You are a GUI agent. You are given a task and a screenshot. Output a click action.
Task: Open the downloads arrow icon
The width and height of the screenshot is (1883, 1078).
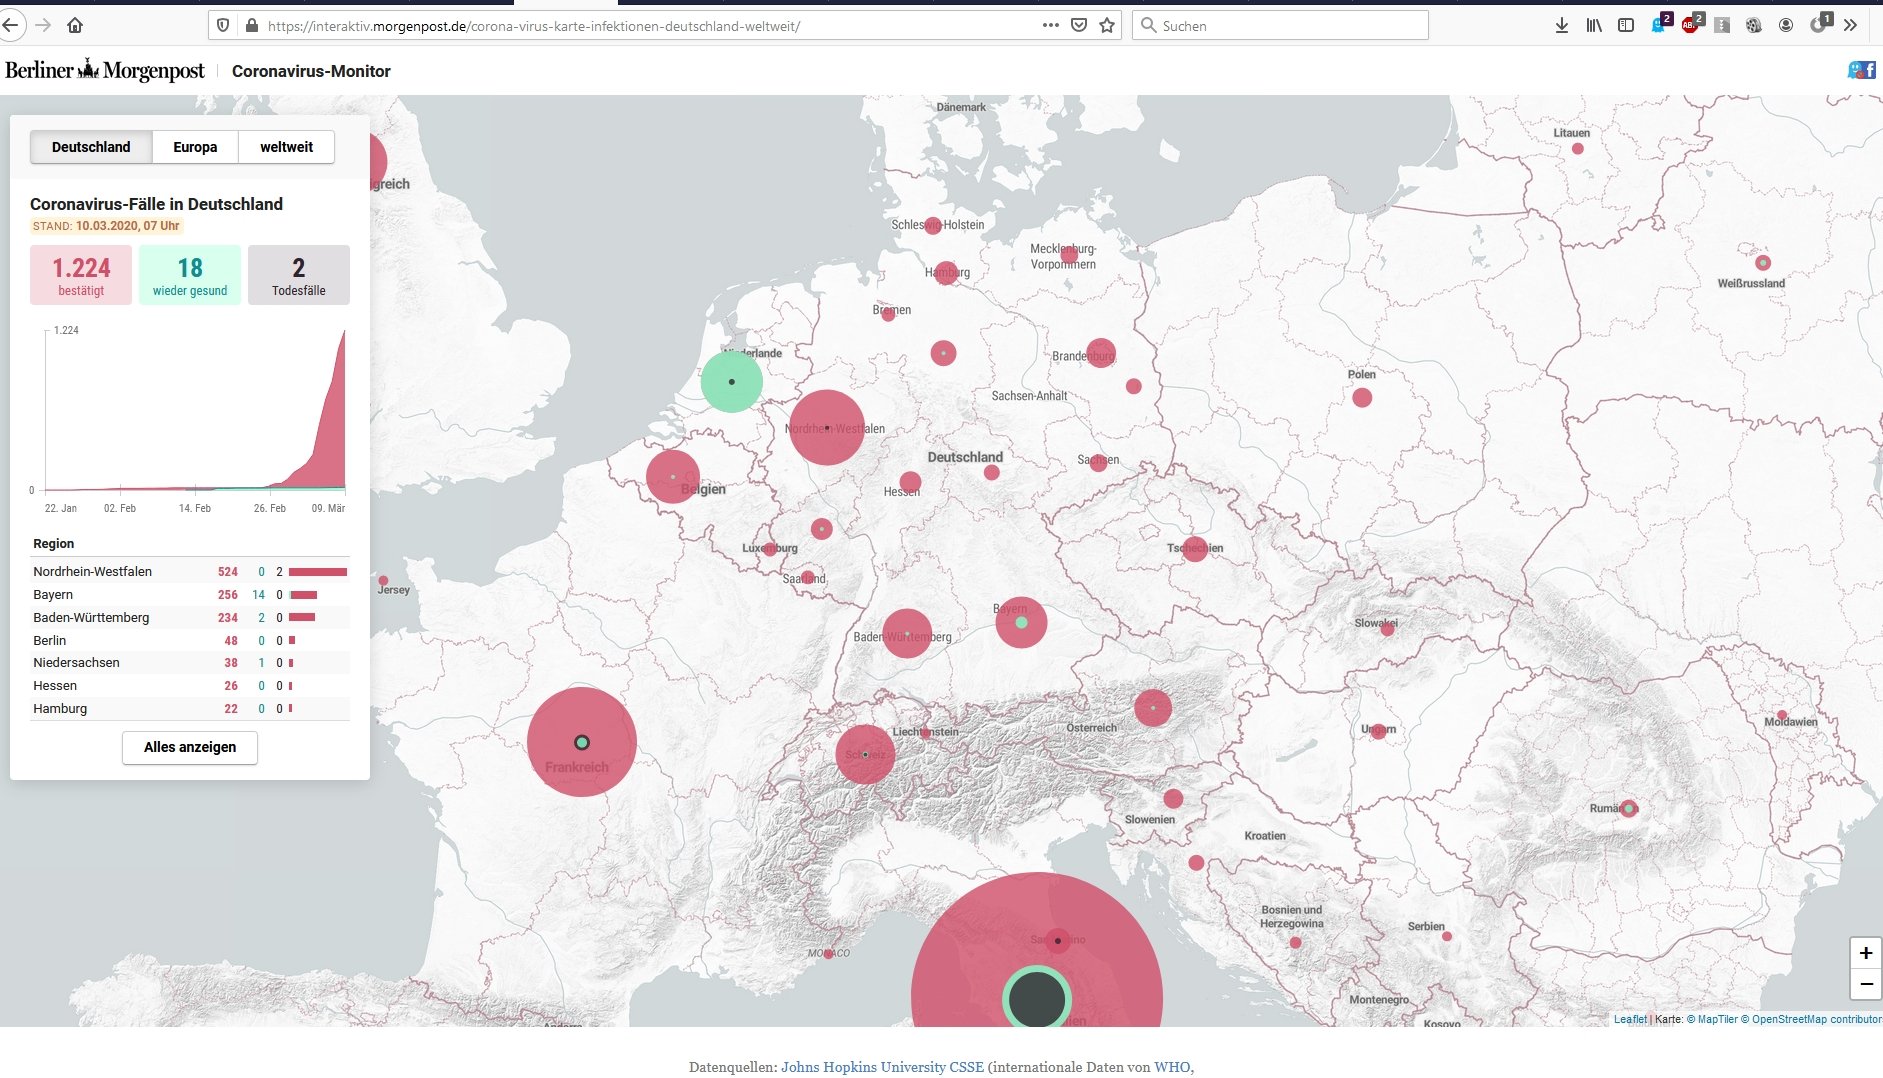(1561, 25)
